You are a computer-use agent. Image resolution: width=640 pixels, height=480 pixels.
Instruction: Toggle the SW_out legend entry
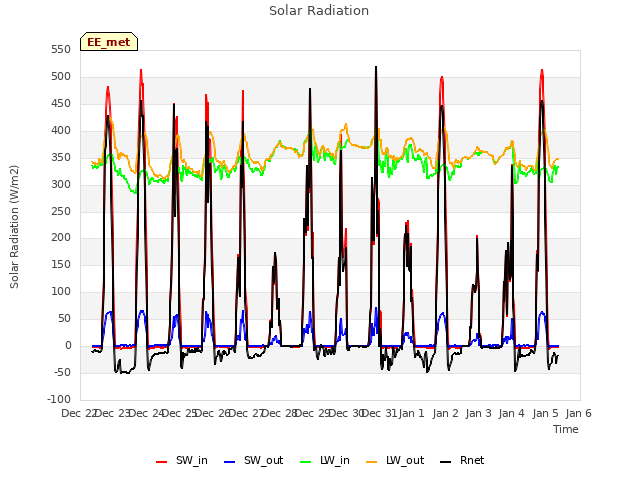[x=253, y=460]
